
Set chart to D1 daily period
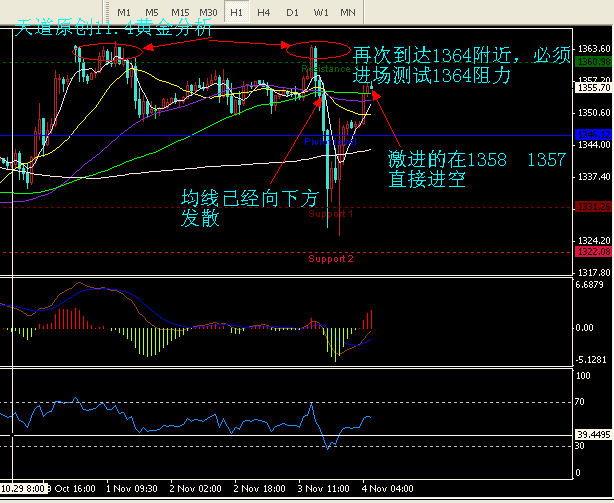point(291,11)
